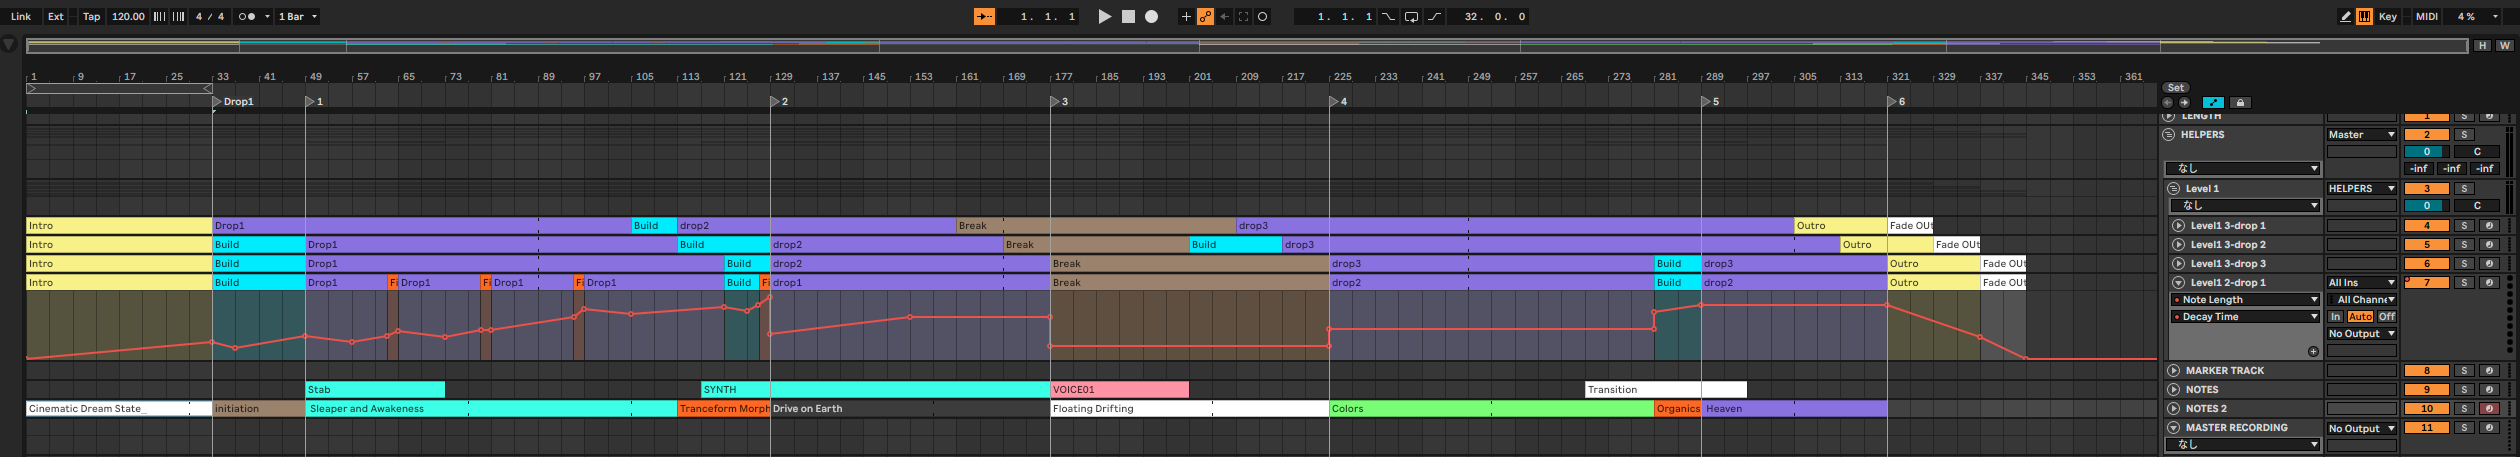Click the Arrangement Record button
The image size is (2520, 457).
pos(1151,17)
